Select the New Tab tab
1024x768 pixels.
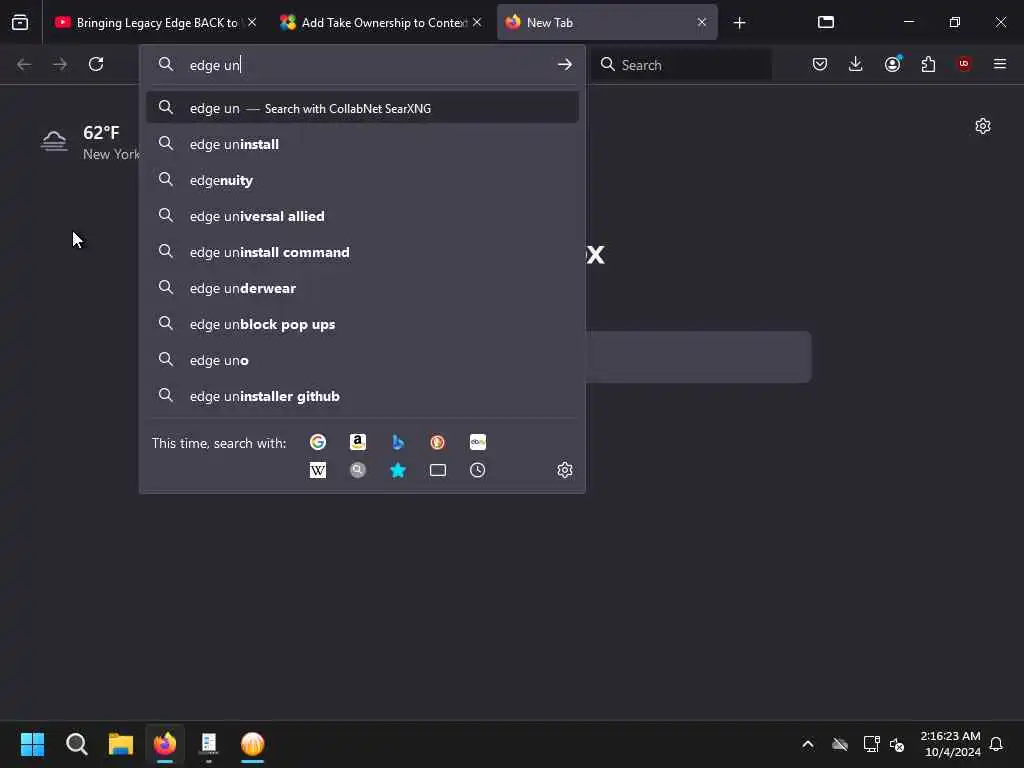(x=607, y=22)
